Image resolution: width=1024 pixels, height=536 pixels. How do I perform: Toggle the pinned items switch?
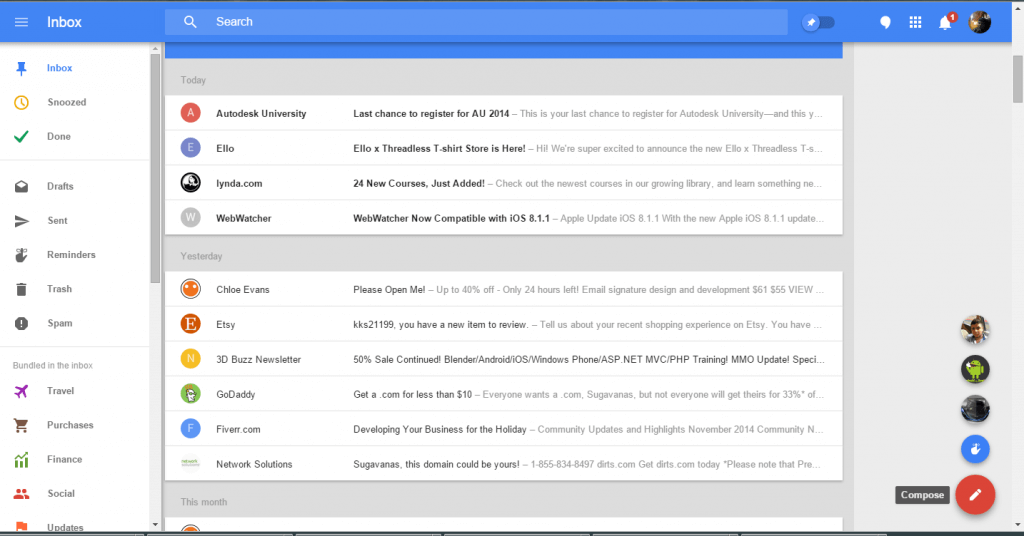tap(818, 22)
